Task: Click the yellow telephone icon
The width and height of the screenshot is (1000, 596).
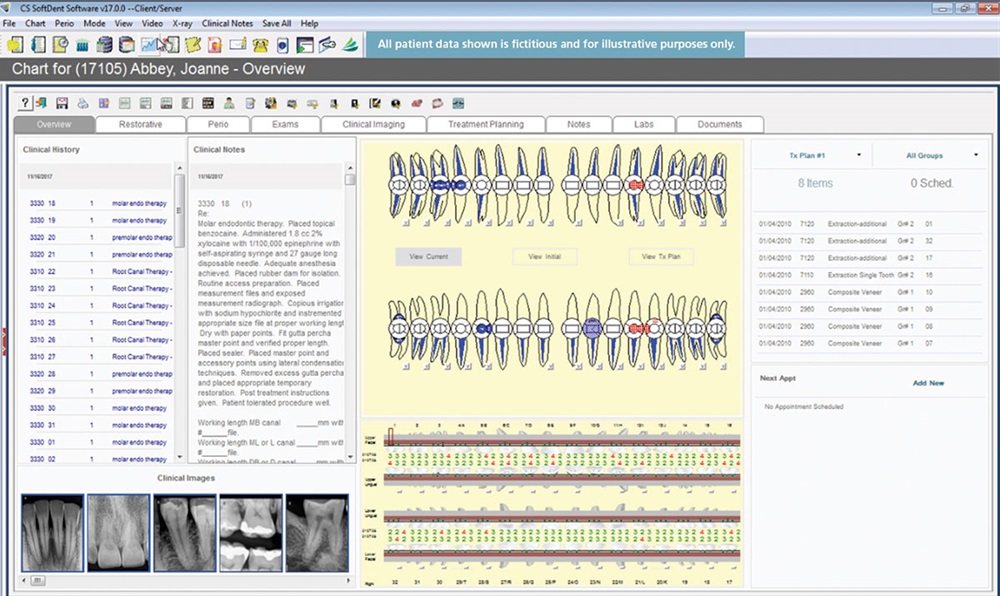Action: pos(260,45)
